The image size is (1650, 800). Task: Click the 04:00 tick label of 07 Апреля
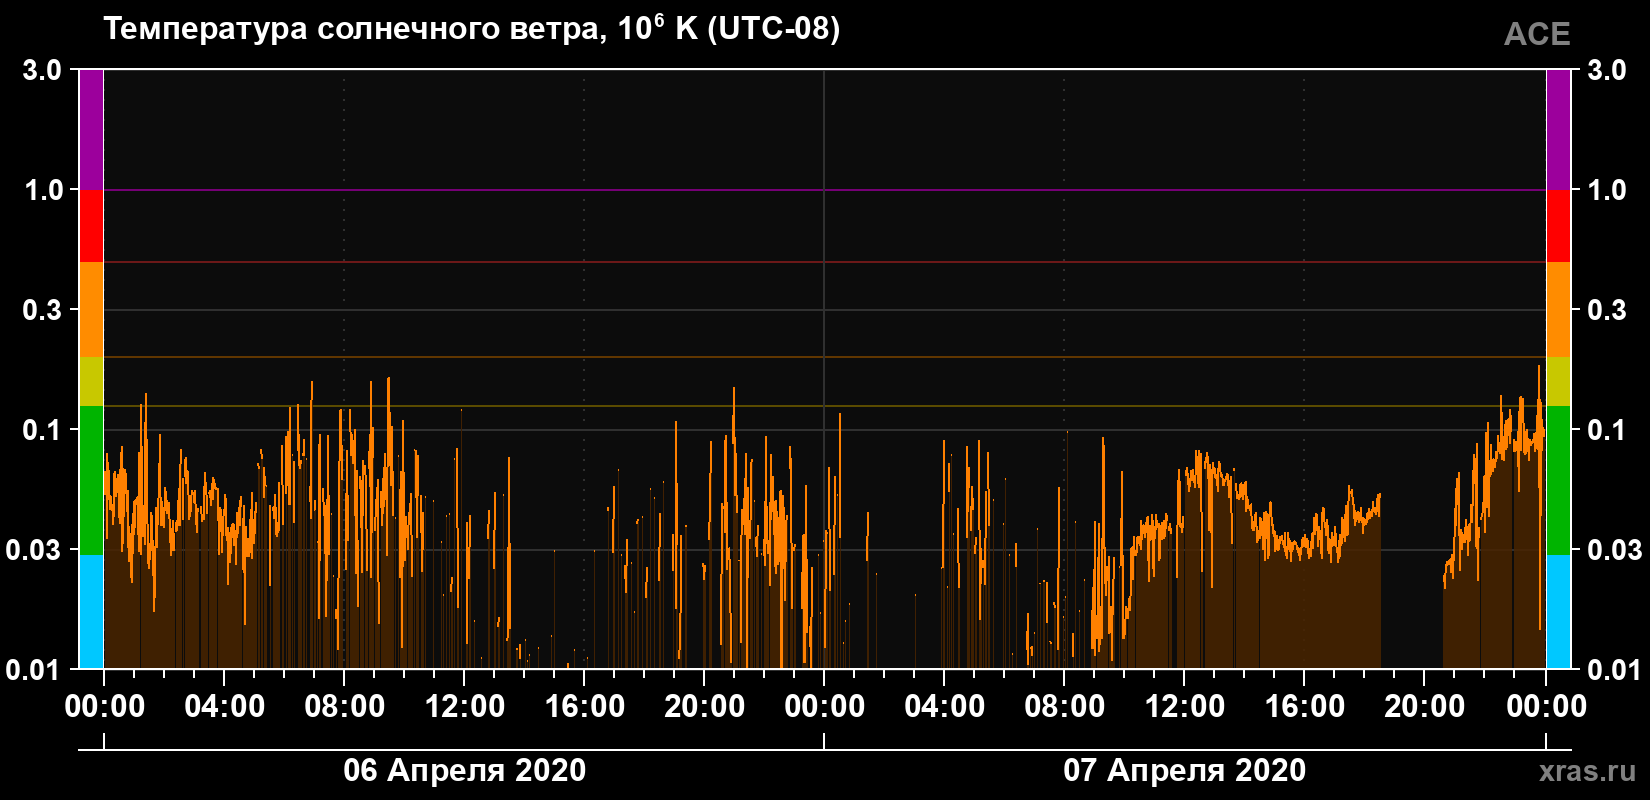pos(945,707)
